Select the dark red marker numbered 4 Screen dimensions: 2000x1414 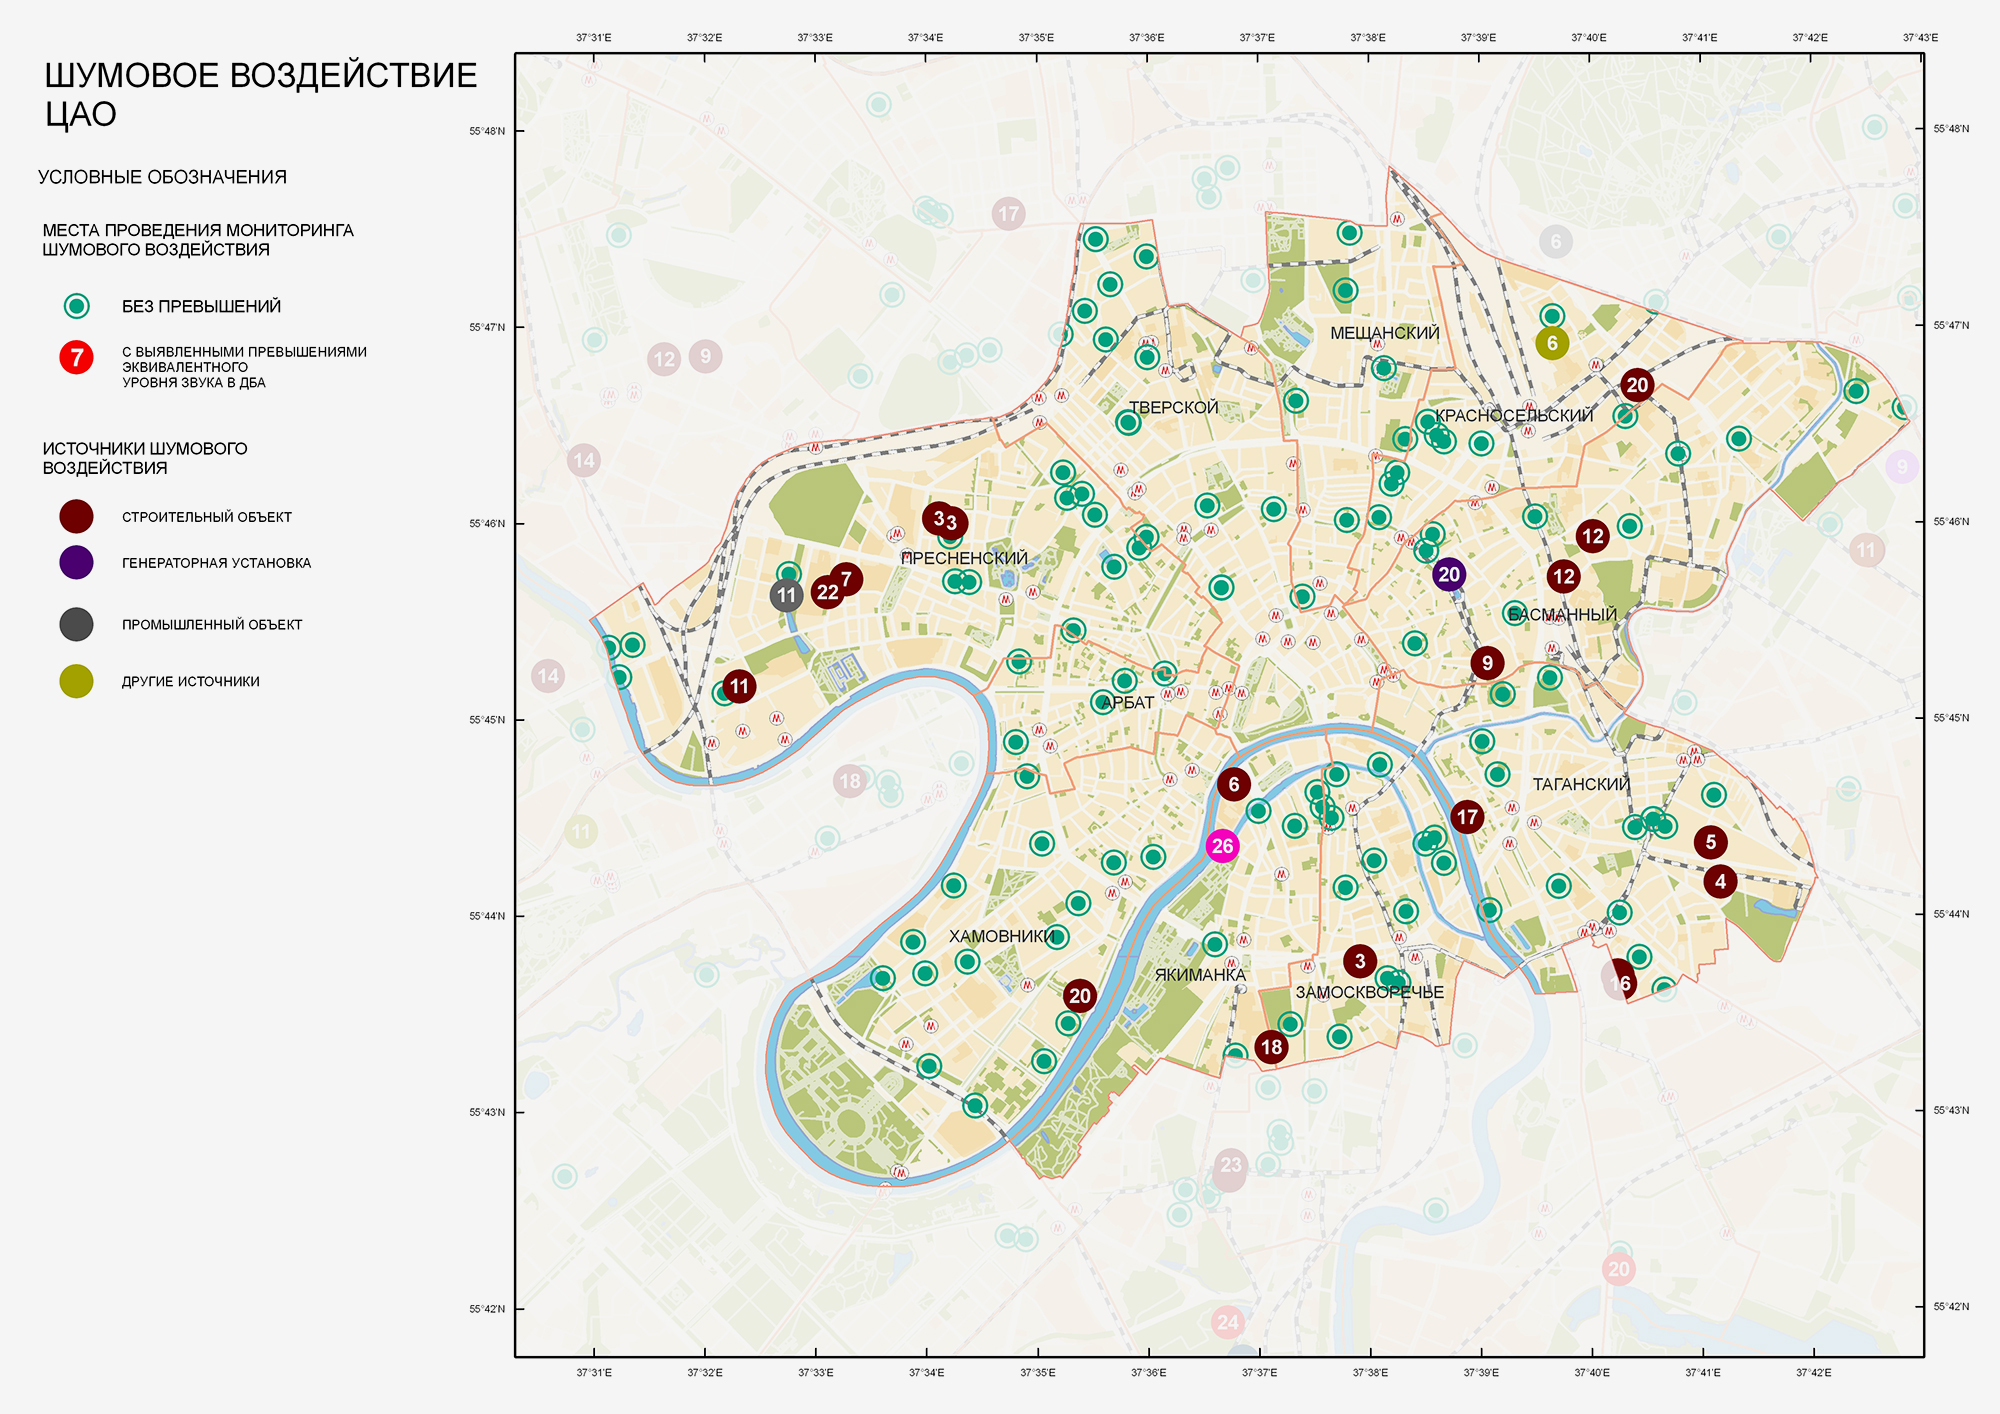coord(1719,881)
